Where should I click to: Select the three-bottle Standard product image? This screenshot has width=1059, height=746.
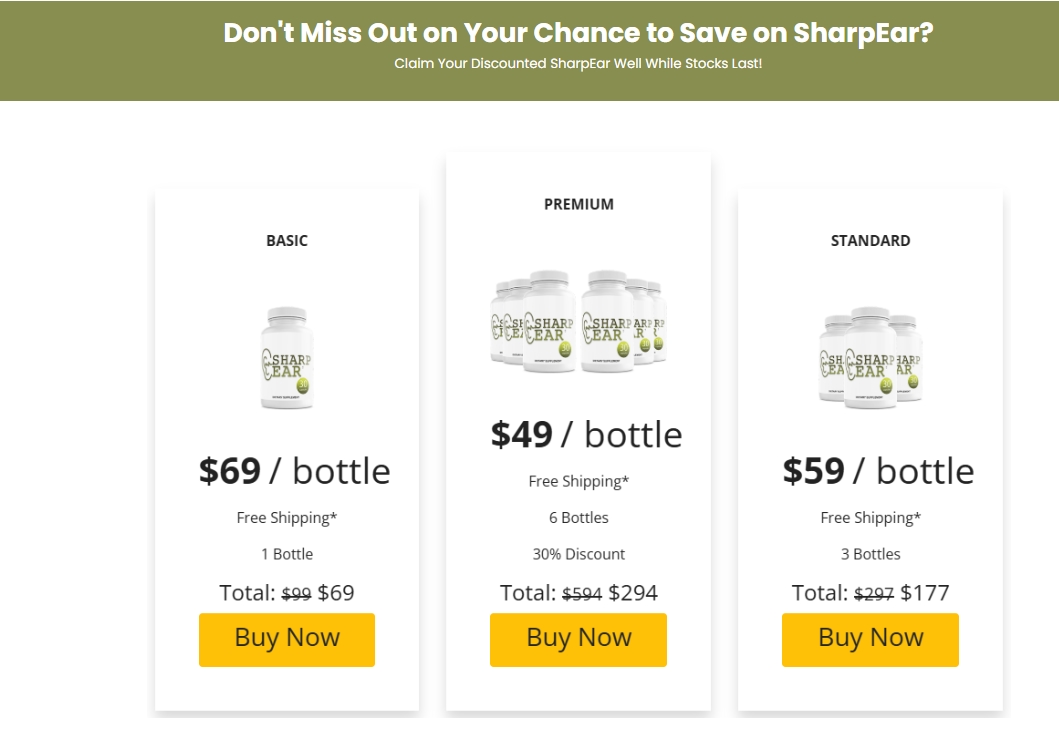tap(870, 357)
